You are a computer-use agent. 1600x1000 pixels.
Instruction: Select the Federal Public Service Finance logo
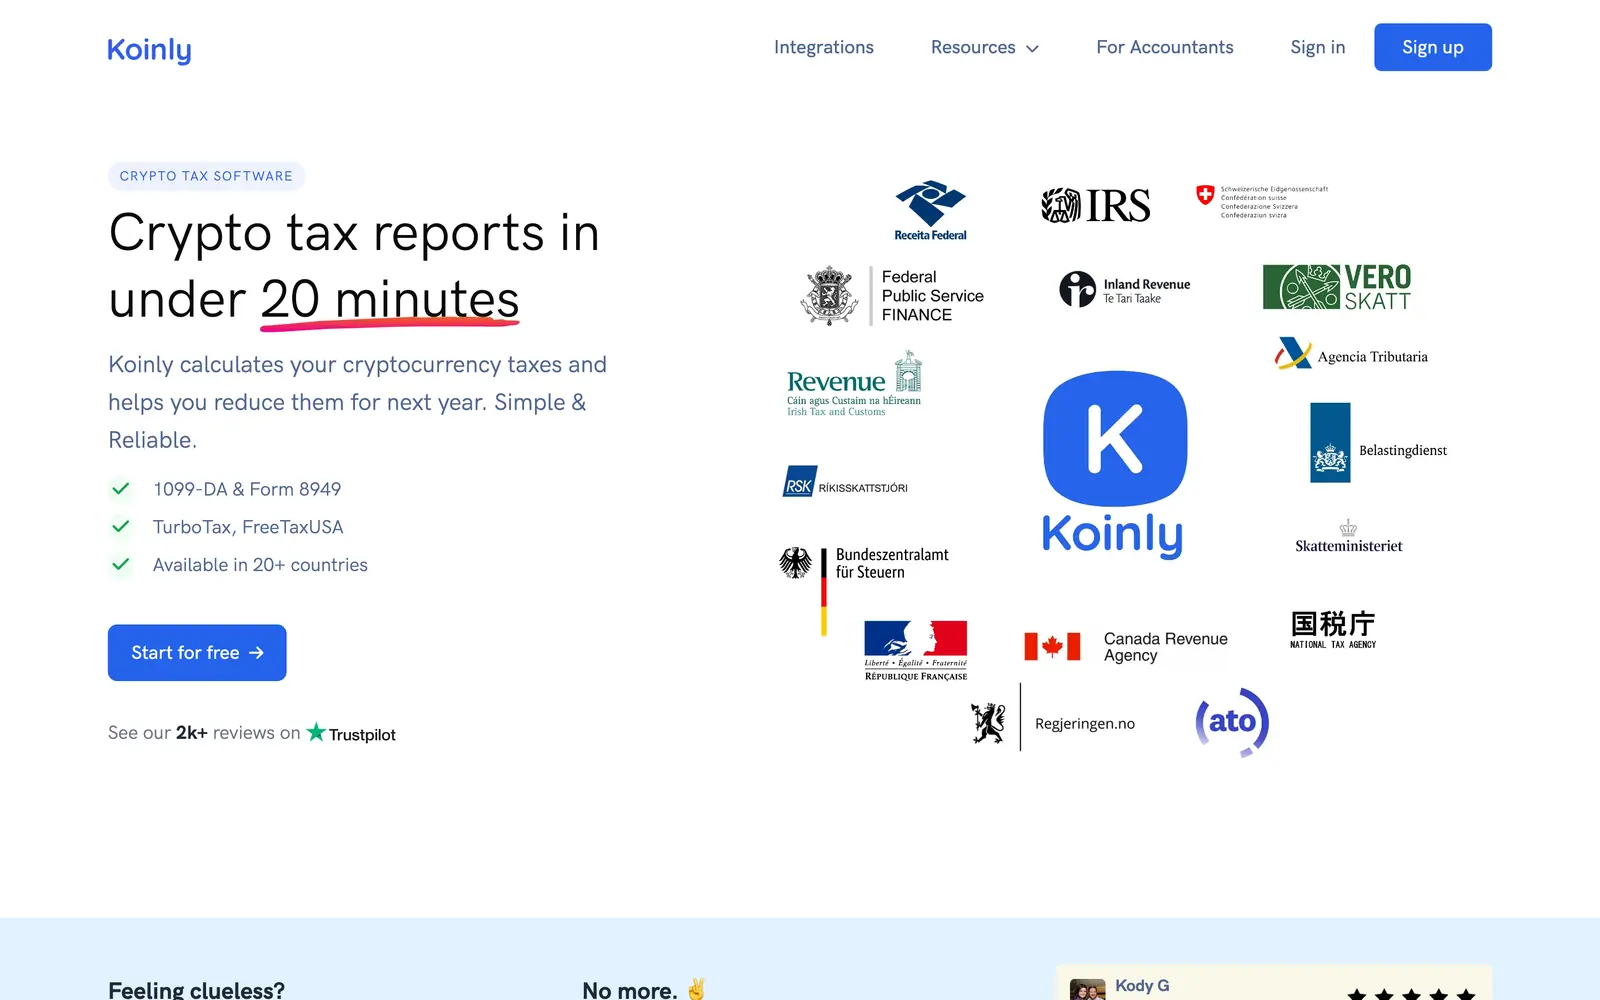(892, 295)
